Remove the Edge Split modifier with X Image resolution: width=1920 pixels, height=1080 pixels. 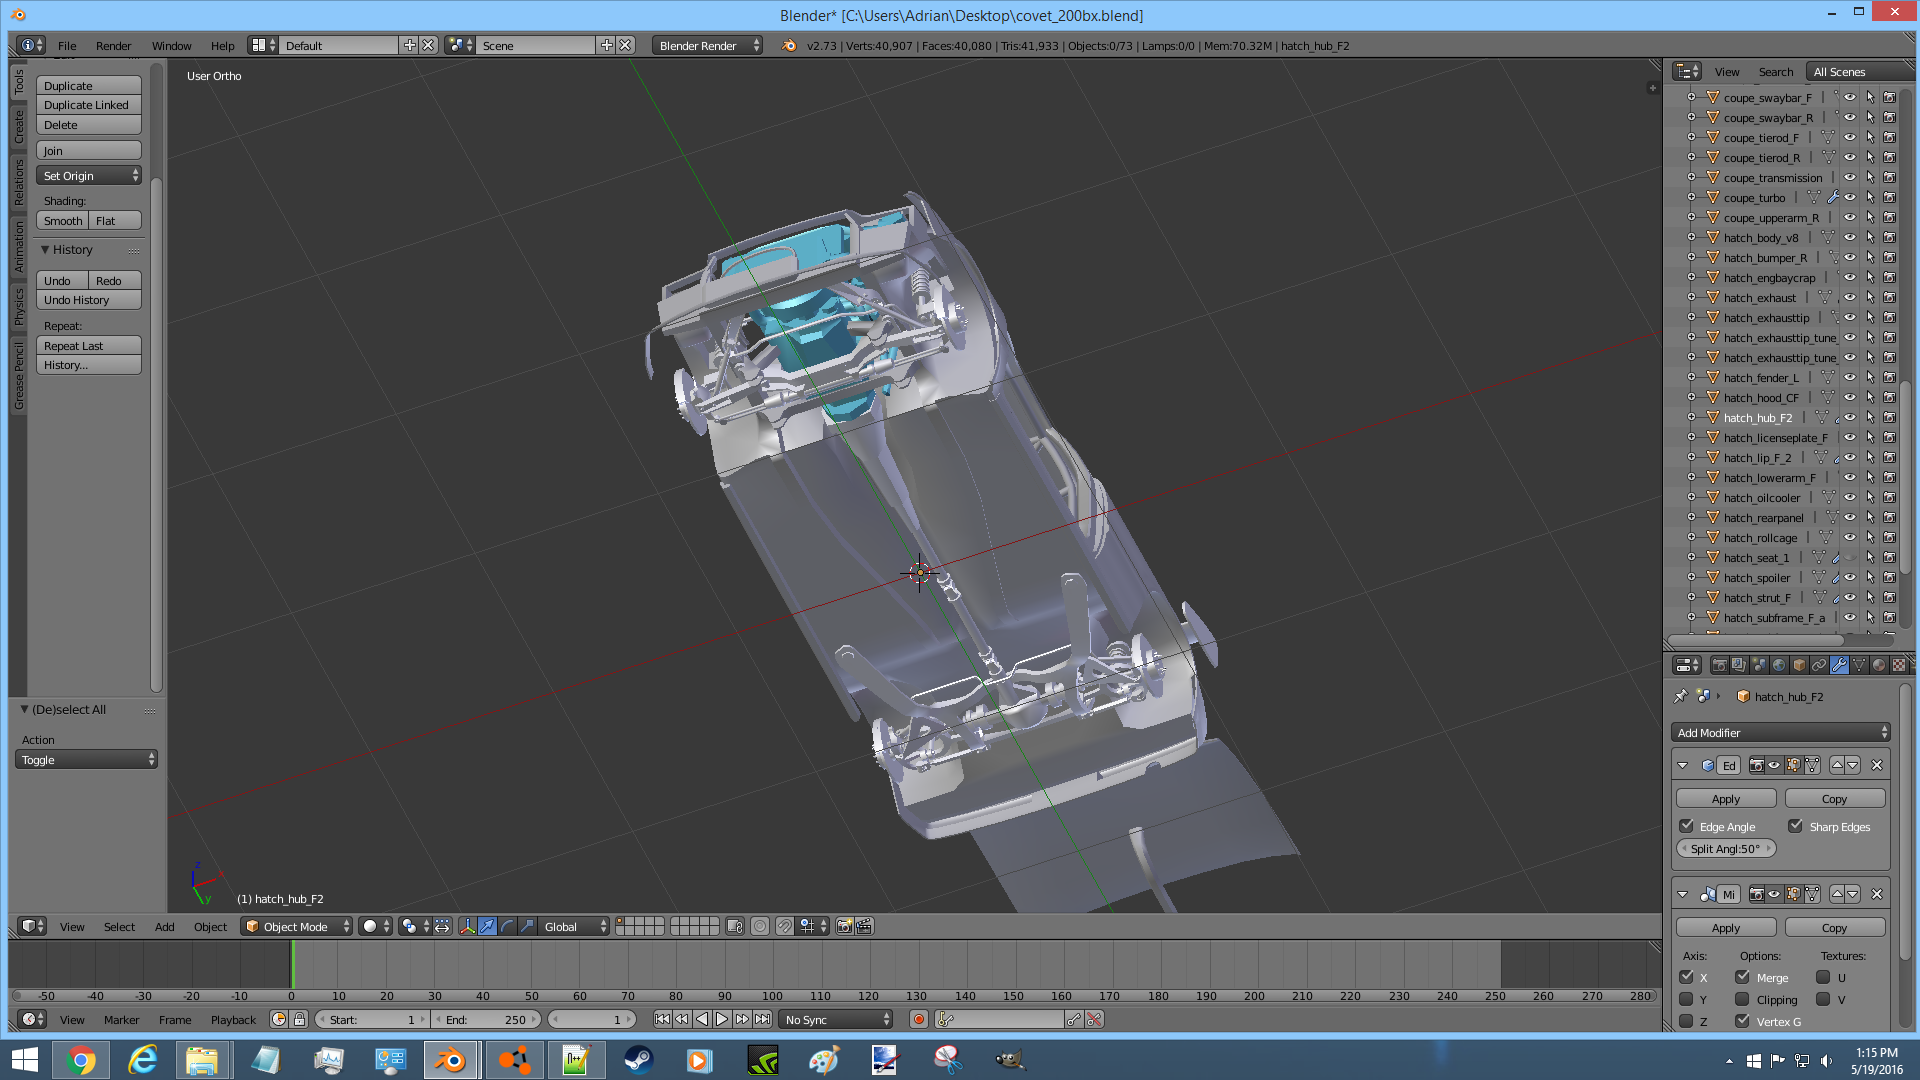1877,766
